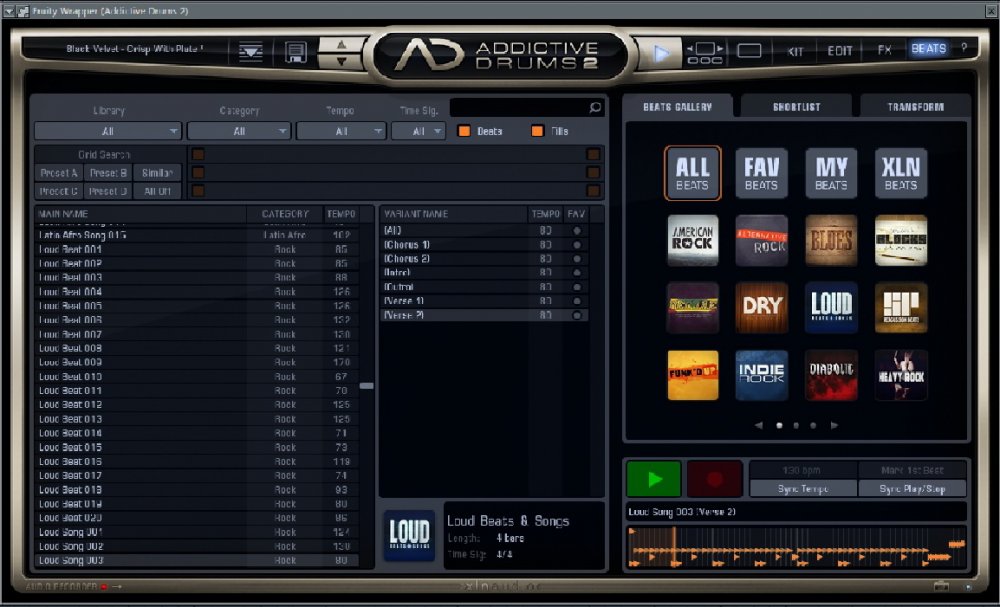Open the Transform tab
This screenshot has width=1000, height=607.
915,106
